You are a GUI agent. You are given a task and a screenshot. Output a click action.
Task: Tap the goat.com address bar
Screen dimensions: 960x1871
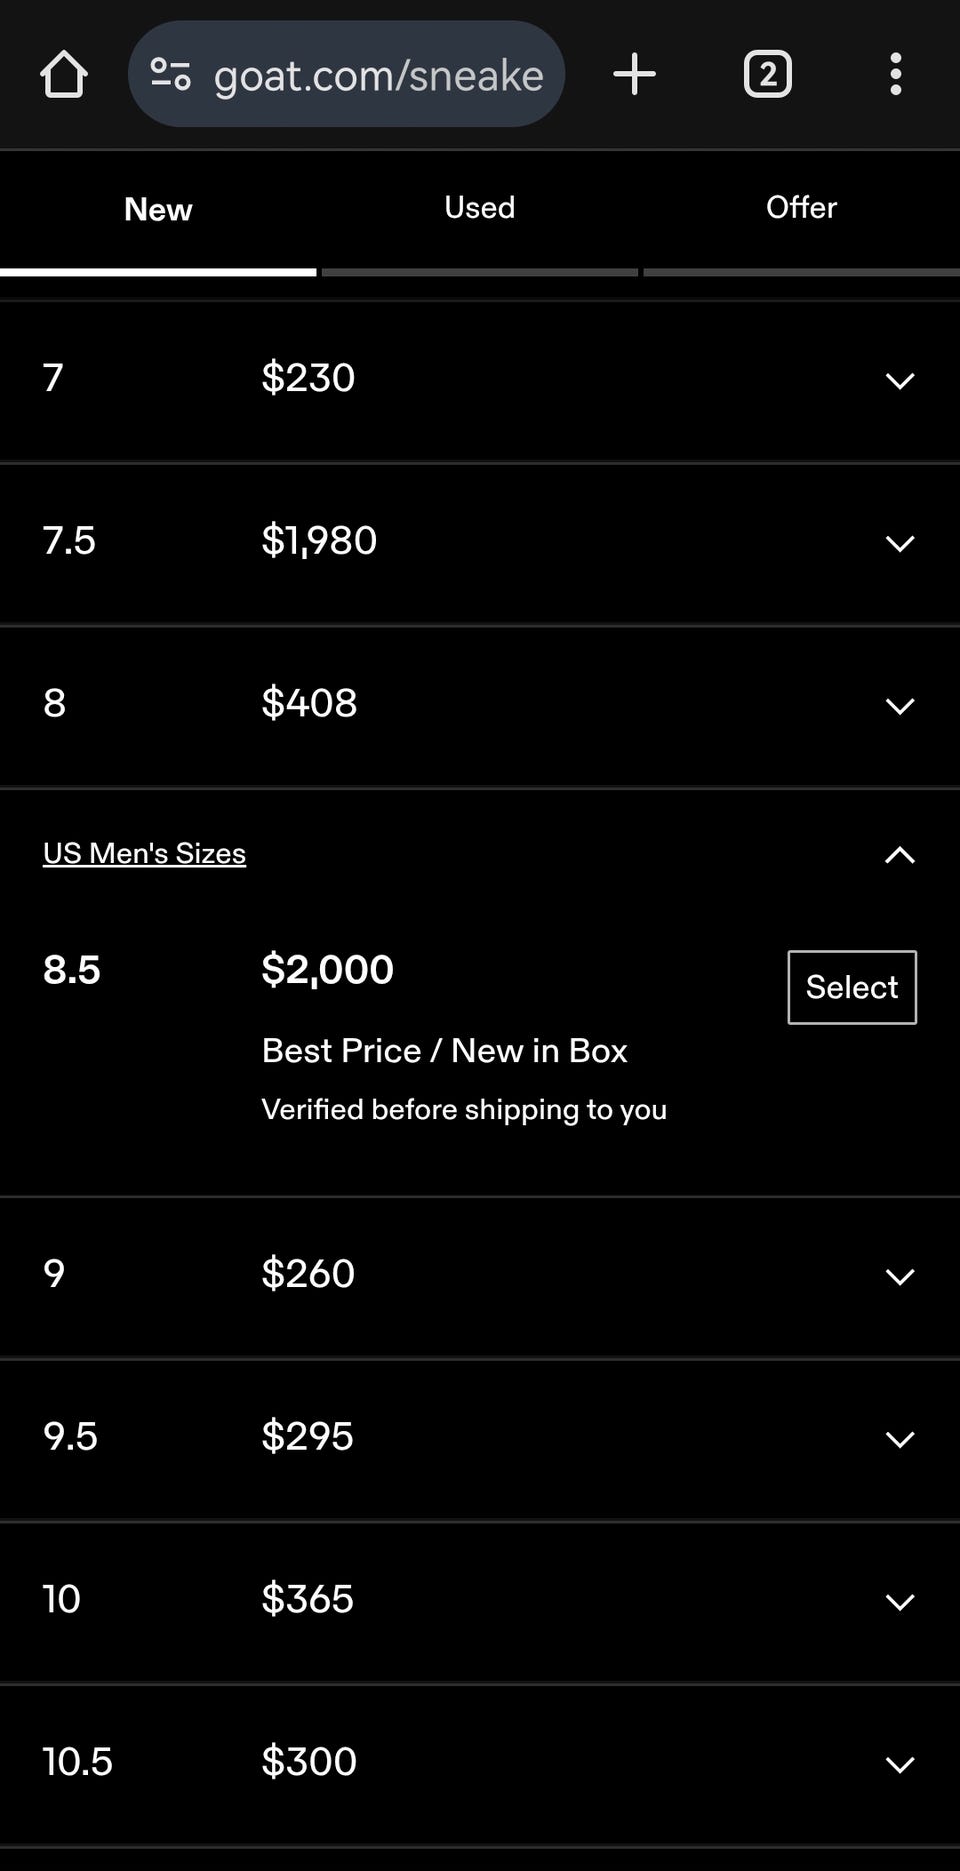[346, 74]
